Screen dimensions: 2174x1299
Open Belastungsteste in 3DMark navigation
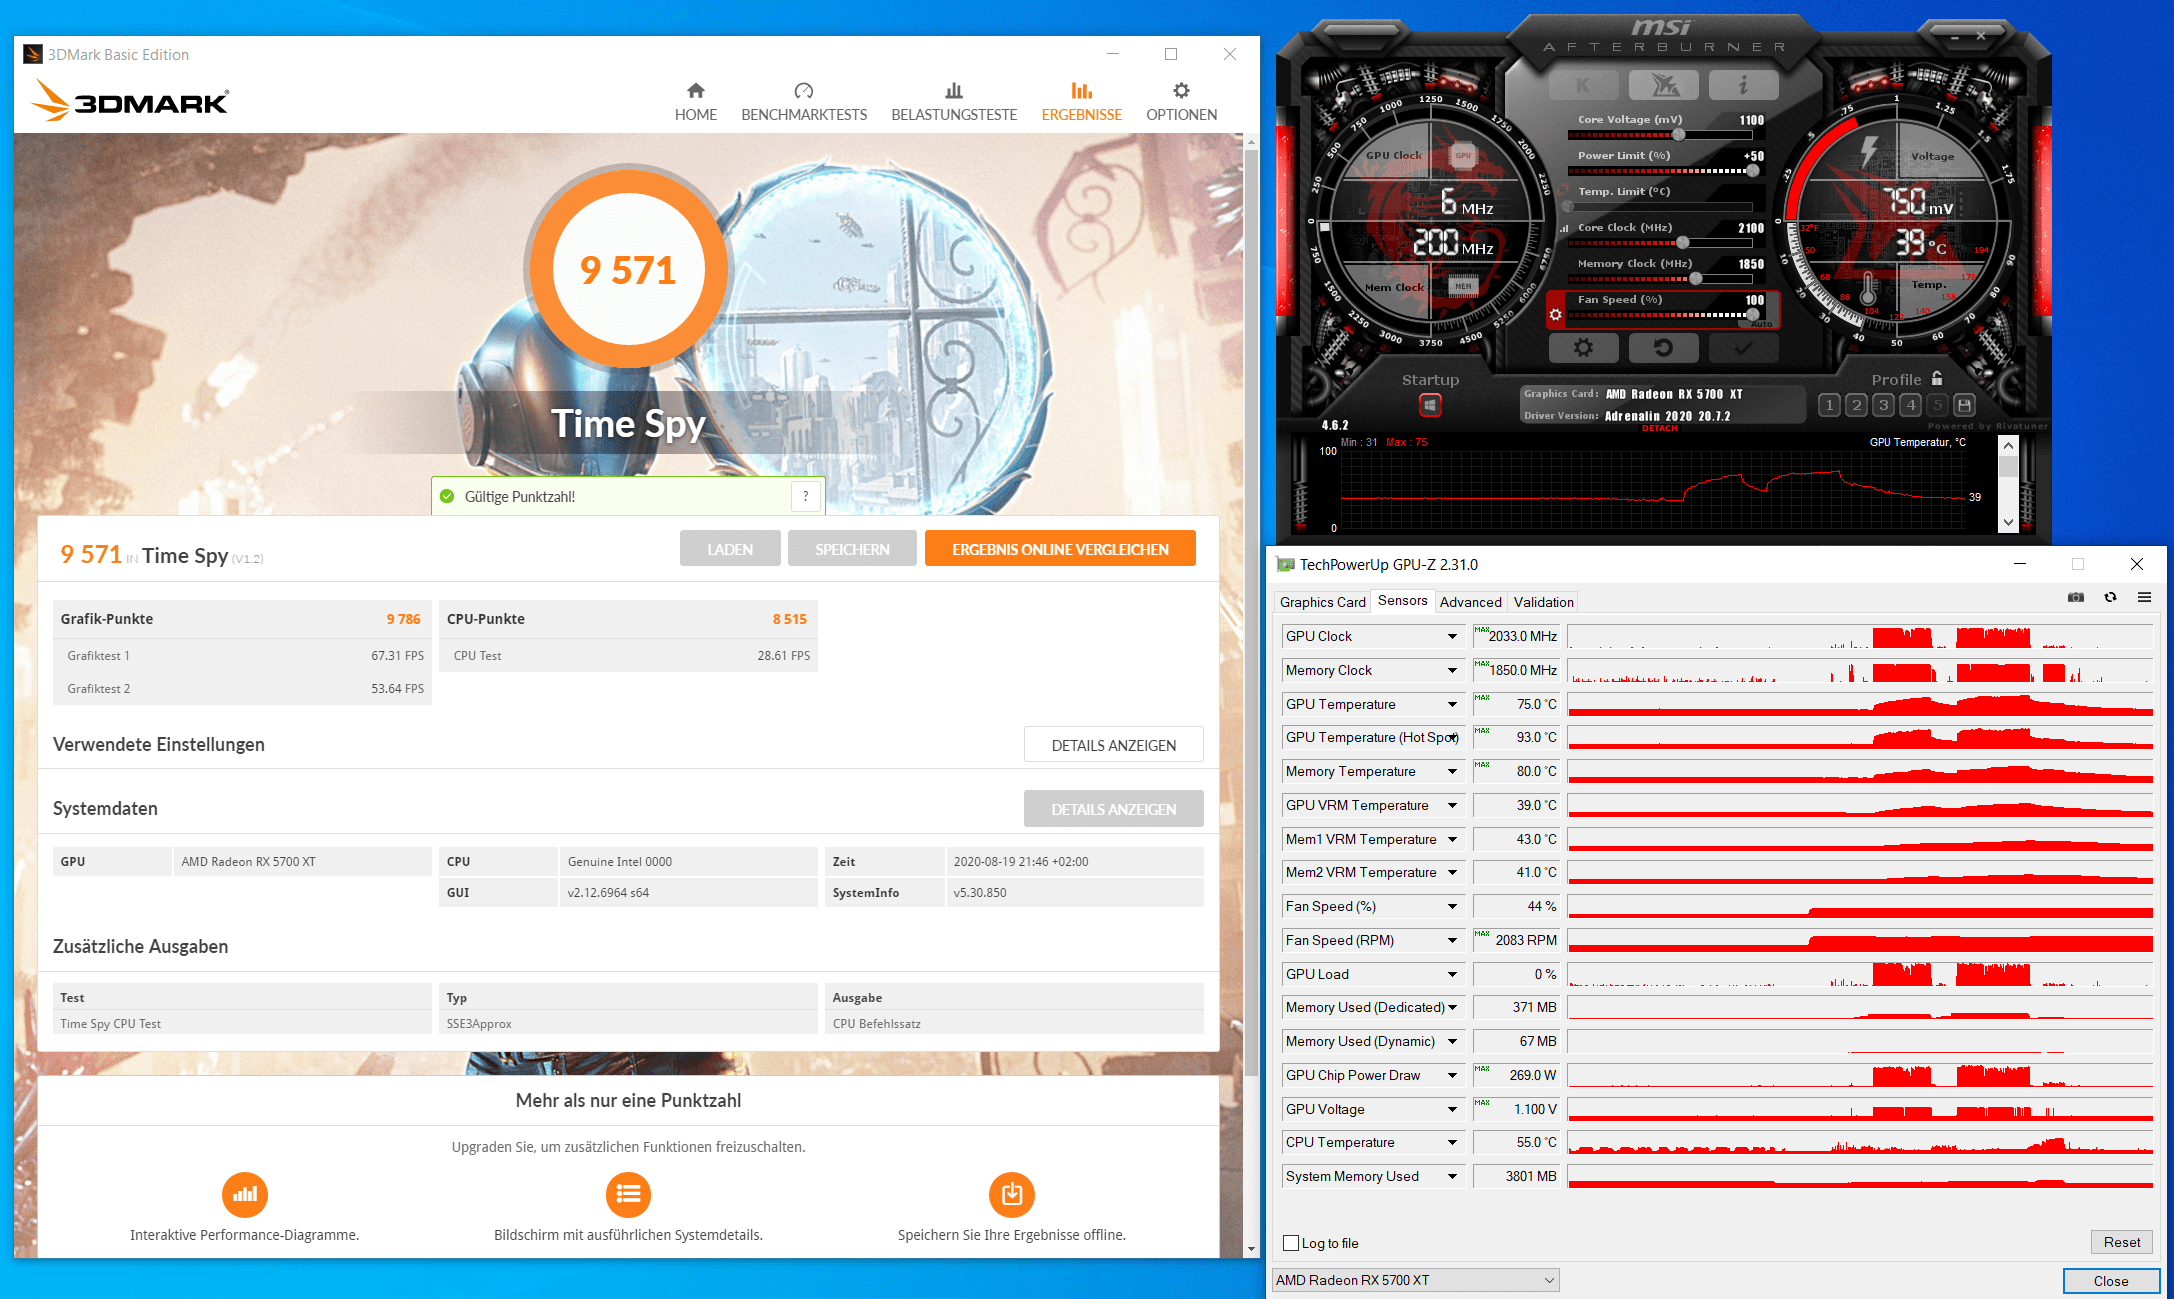click(x=954, y=102)
